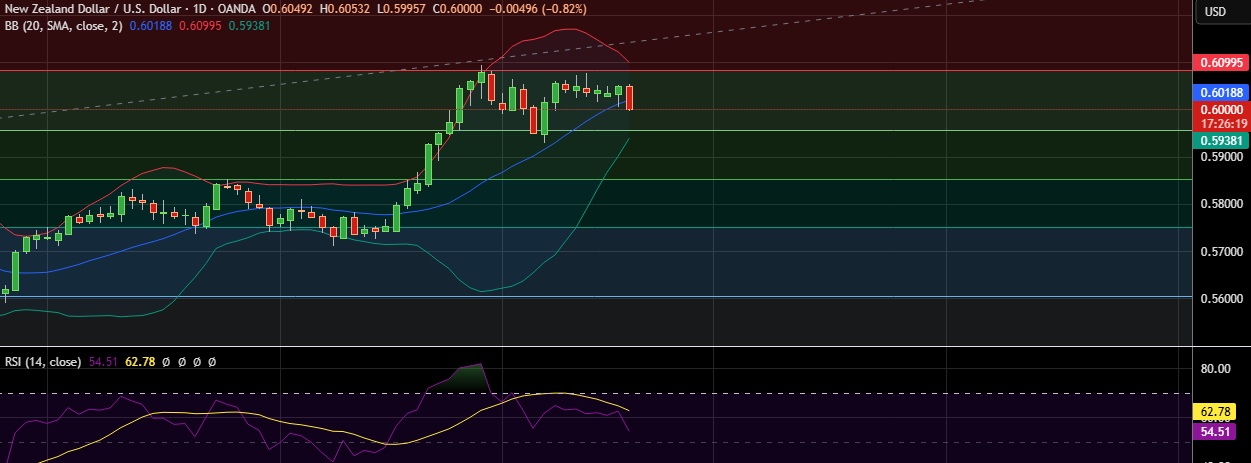This screenshot has width=1251, height=463.
Task: Click the blue BB basis value 0.60188 in legend
Action: pyautogui.click(x=150, y=25)
